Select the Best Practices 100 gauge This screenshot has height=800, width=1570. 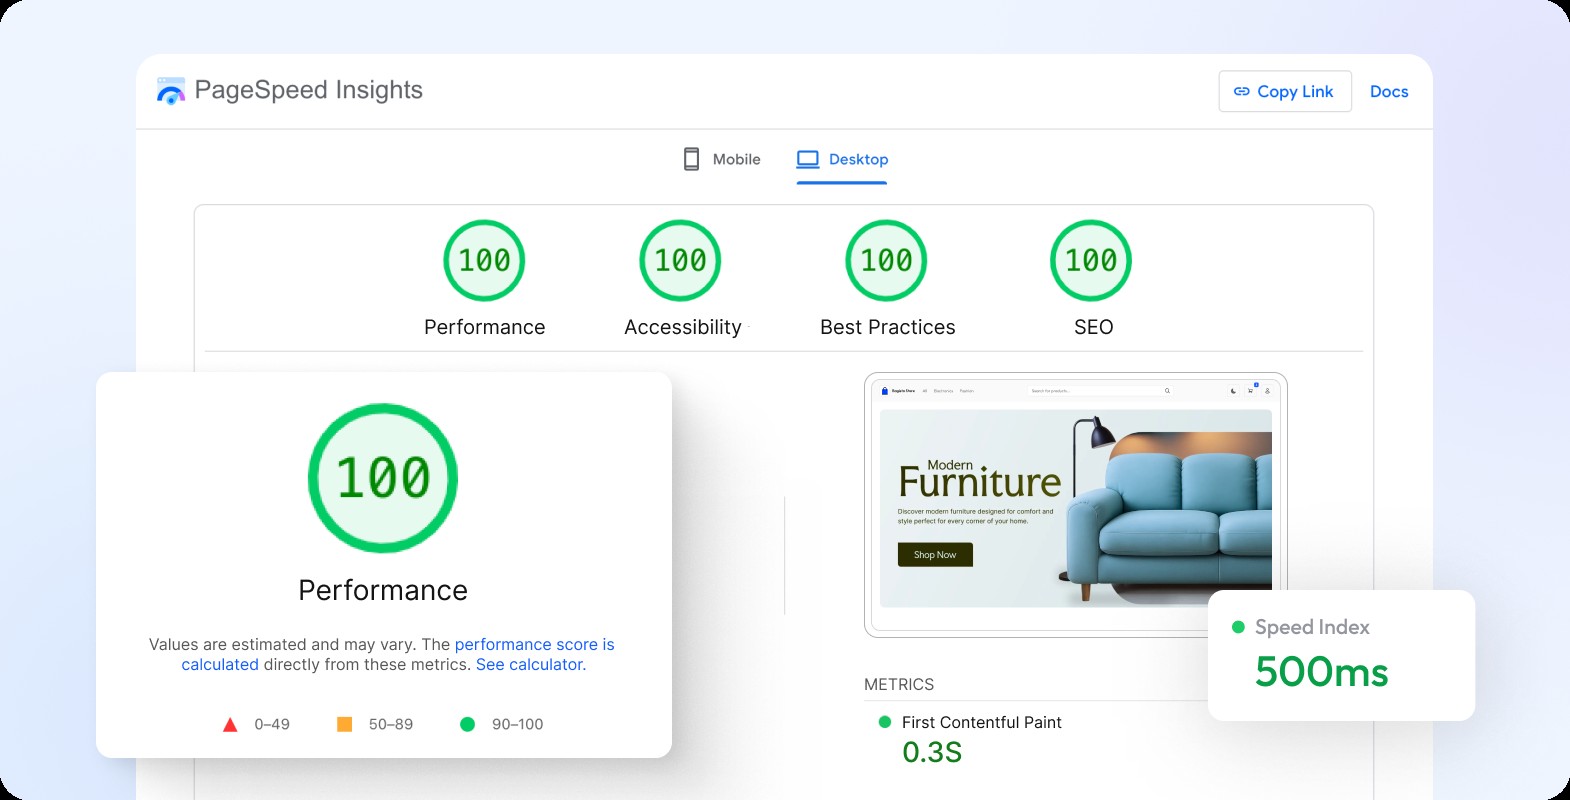click(x=886, y=260)
